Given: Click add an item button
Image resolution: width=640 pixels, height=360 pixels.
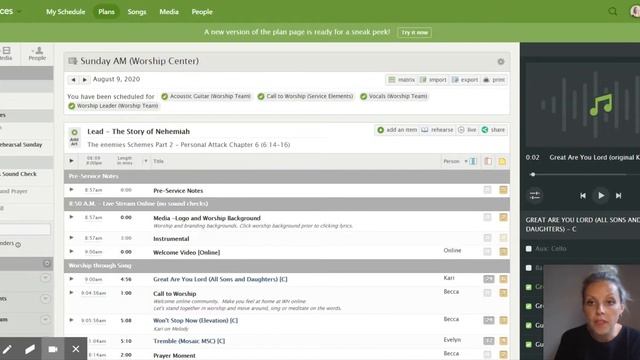Looking at the screenshot, I should pos(397,130).
